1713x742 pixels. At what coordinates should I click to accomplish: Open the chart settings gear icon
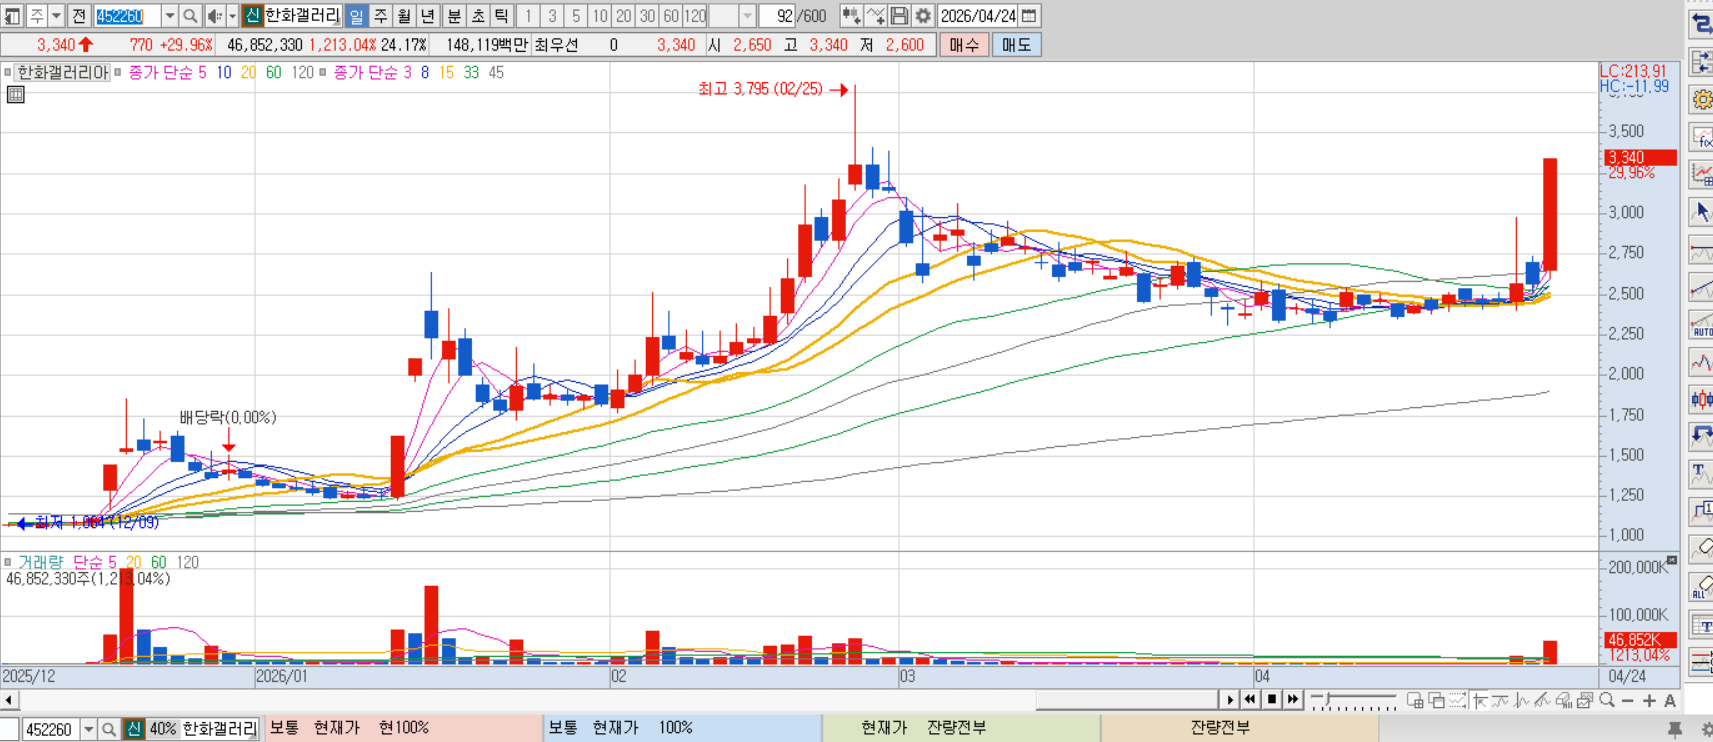pos(923,16)
